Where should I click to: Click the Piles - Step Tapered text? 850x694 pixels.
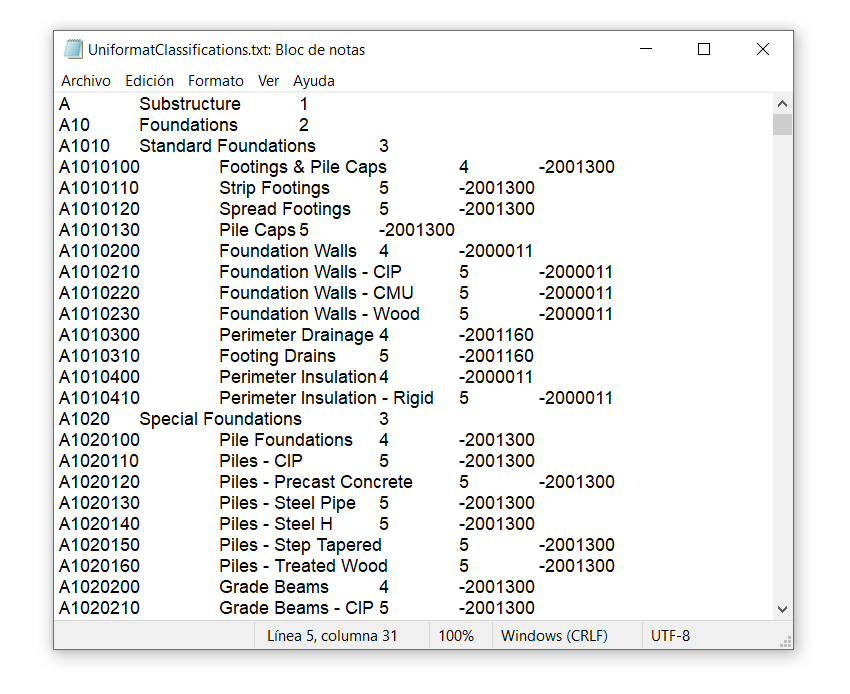[300, 545]
